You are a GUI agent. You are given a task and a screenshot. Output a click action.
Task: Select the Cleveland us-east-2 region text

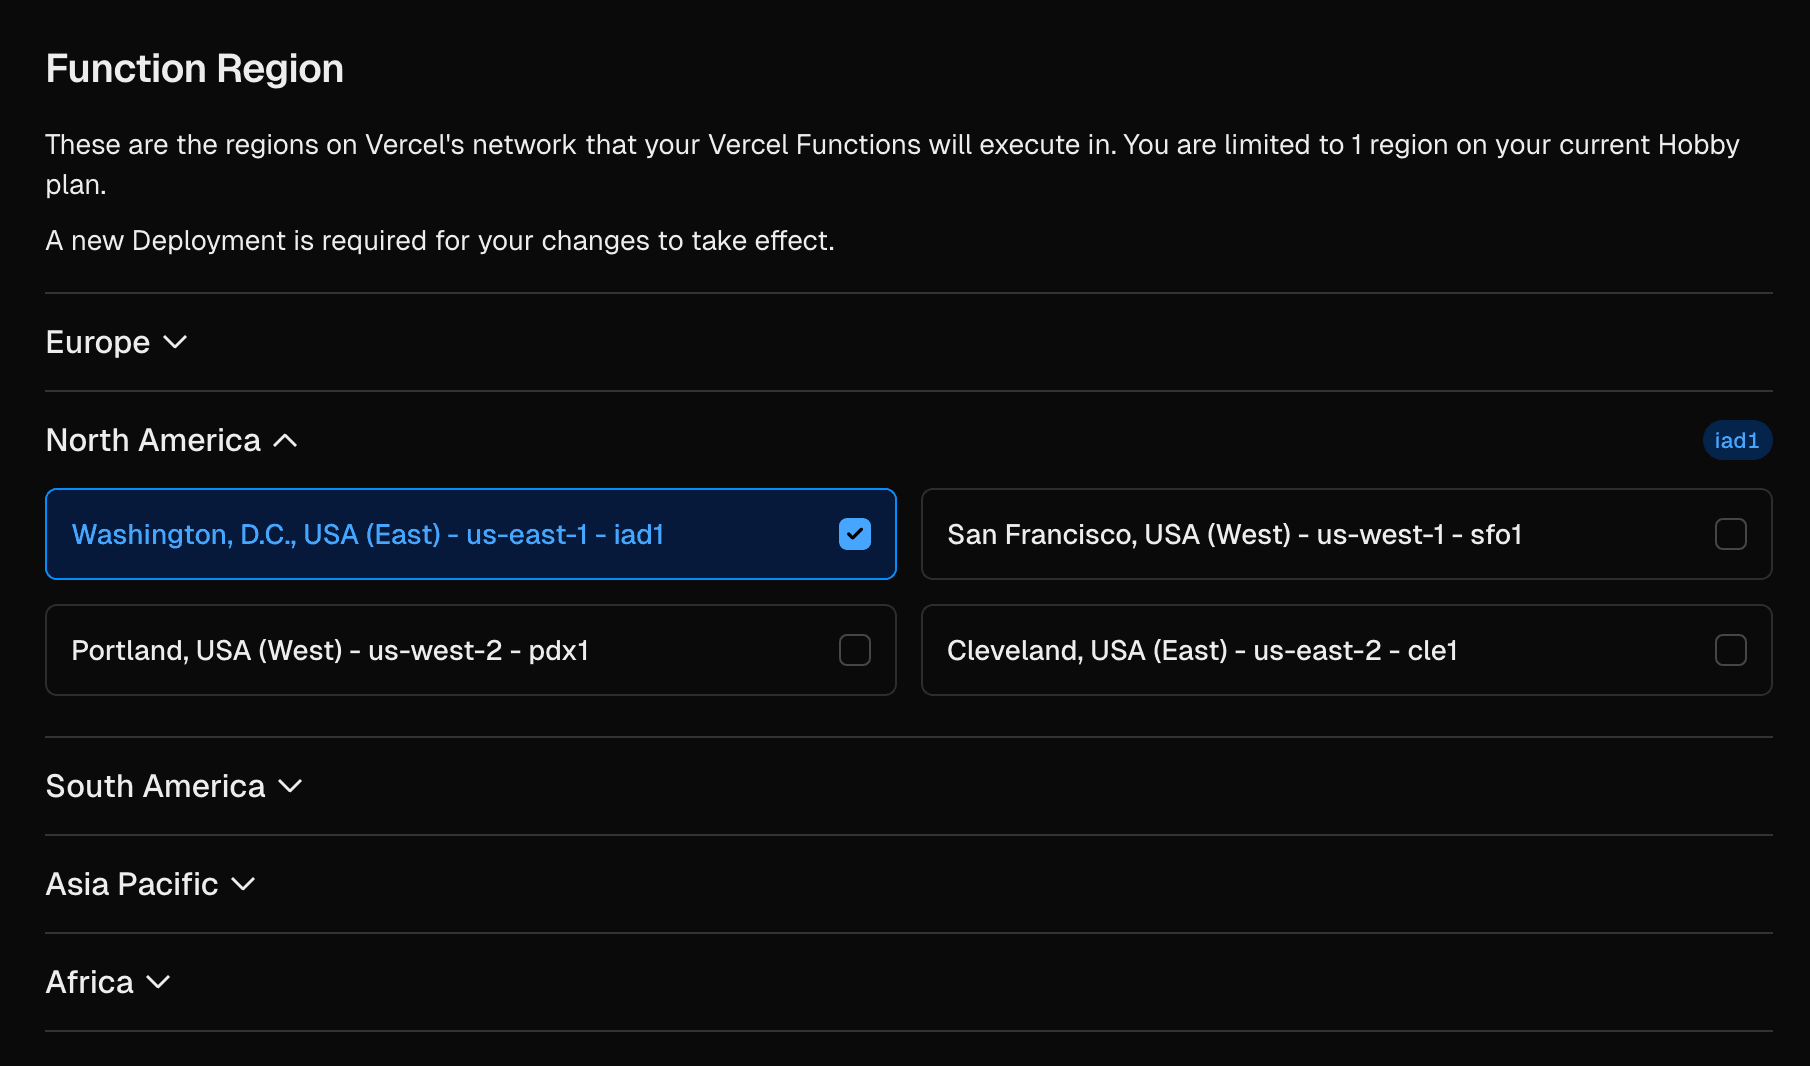1202,651
